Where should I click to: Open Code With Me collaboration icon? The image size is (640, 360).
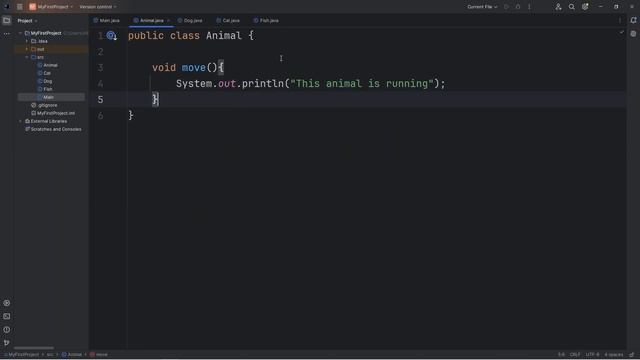(x=558, y=7)
